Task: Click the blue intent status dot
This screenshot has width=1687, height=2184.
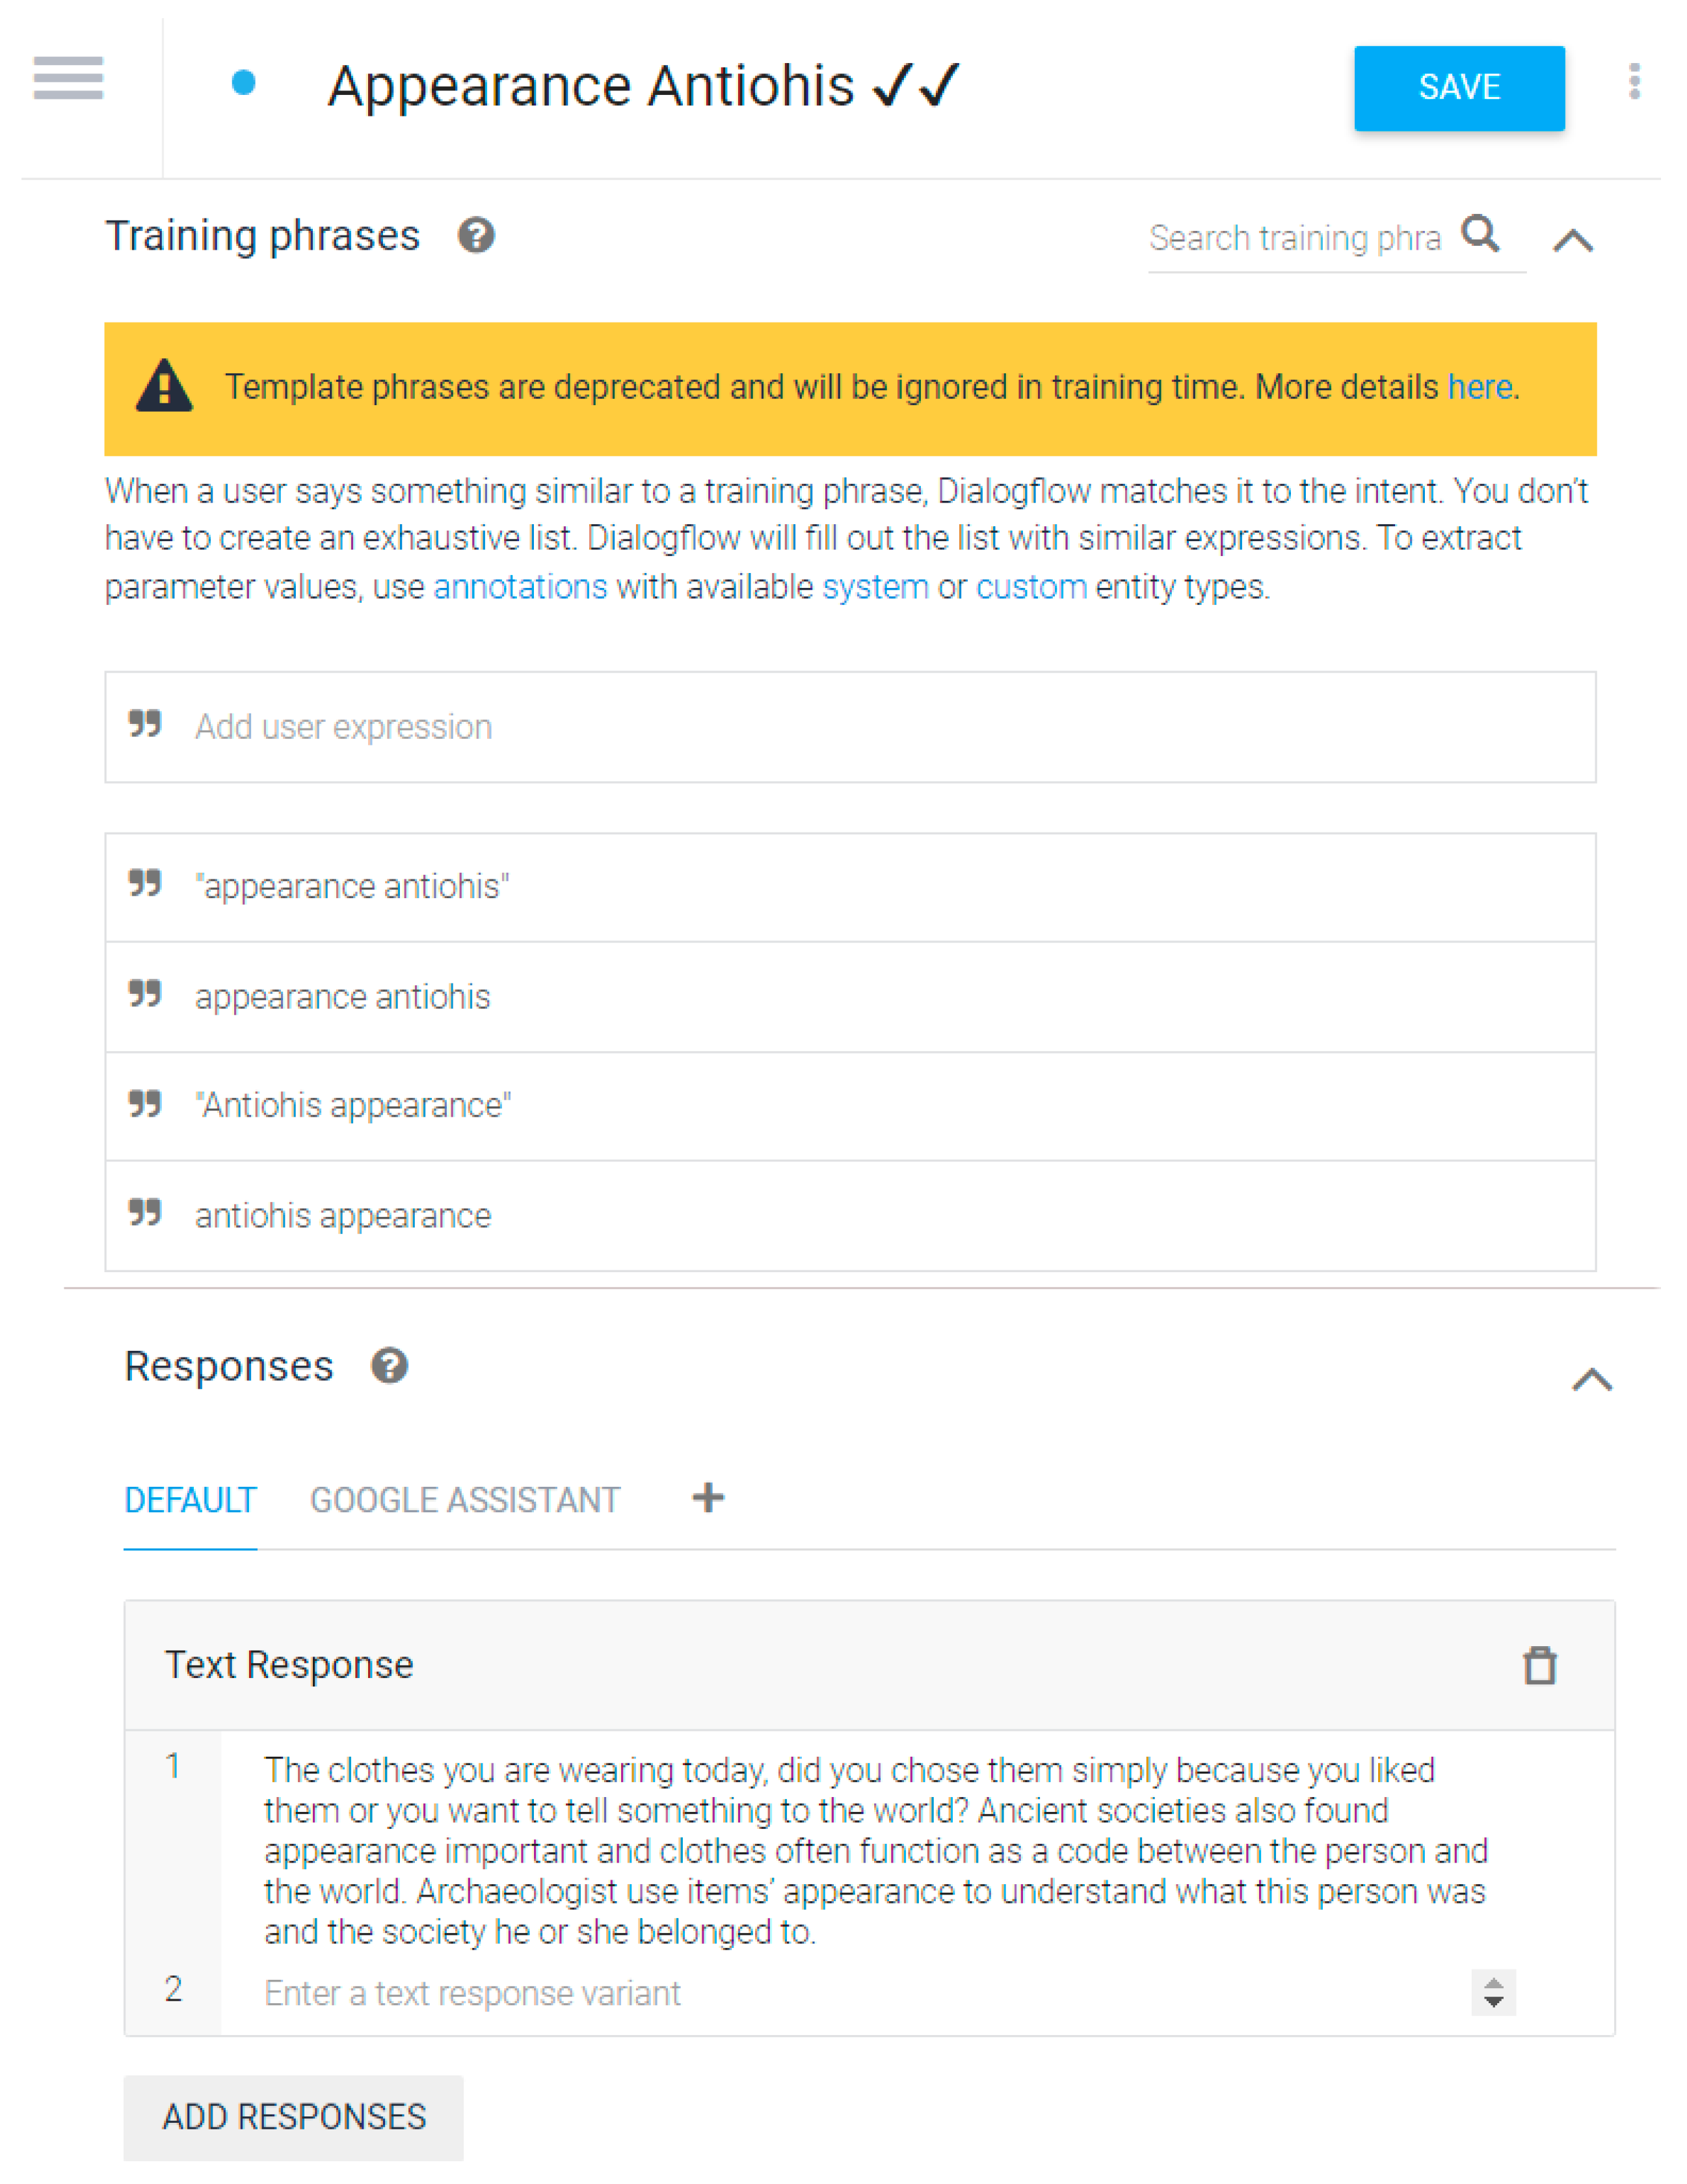Action: point(243,83)
